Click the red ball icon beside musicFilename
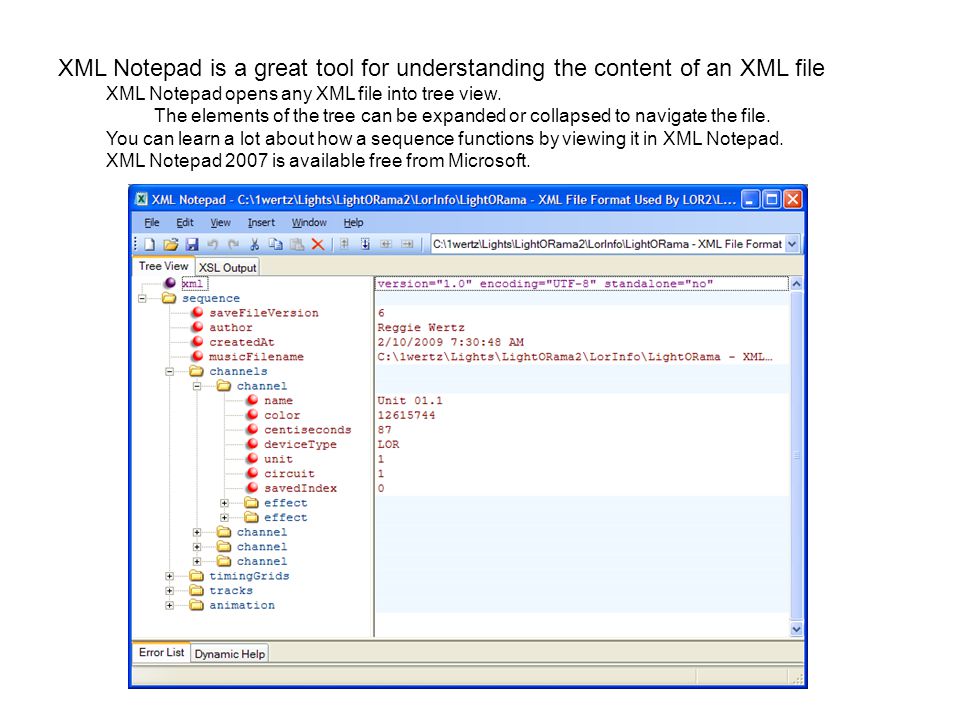This screenshot has width=960, height=720. pyautogui.click(x=197, y=356)
